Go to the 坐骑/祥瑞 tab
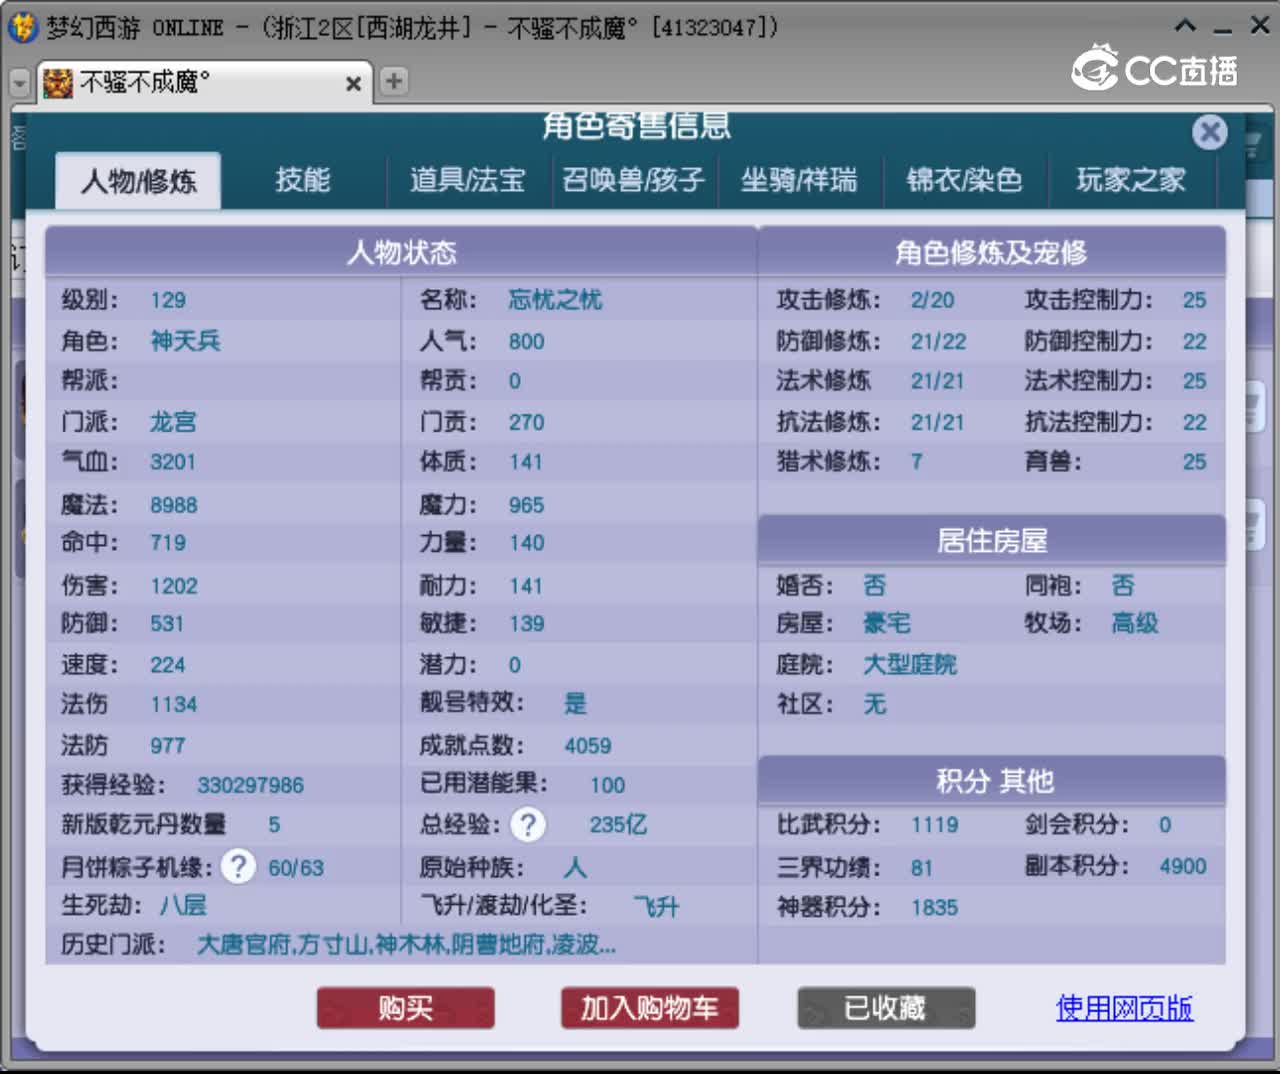The height and width of the screenshot is (1074, 1280). pyautogui.click(x=799, y=180)
